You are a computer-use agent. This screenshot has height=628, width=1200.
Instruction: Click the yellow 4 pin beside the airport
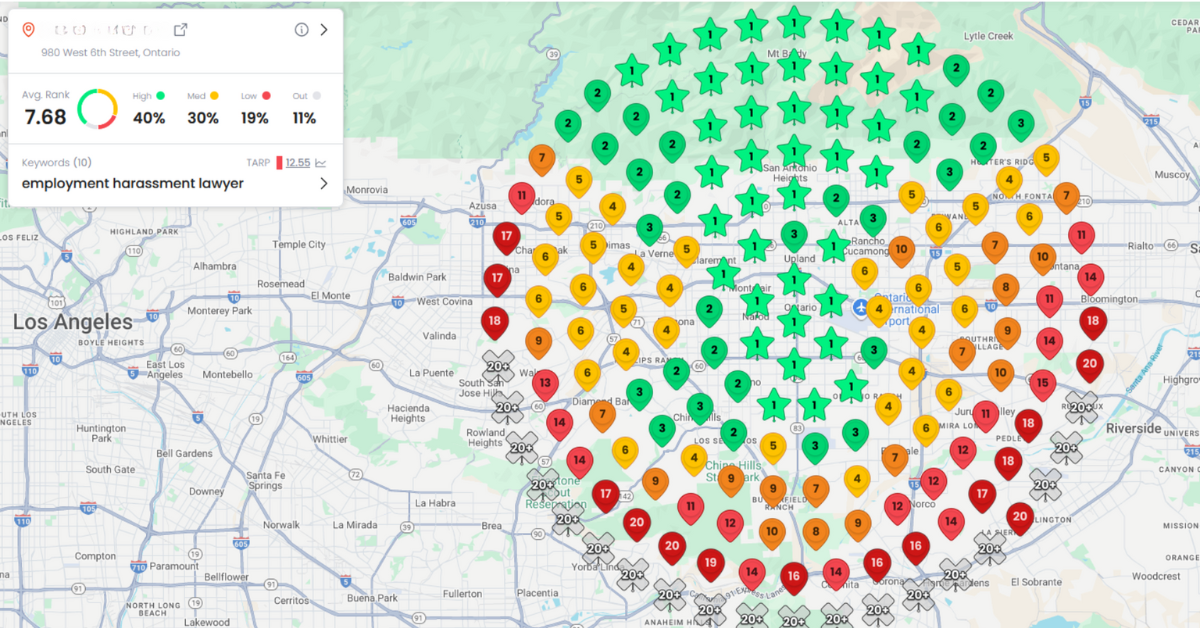coord(879,308)
